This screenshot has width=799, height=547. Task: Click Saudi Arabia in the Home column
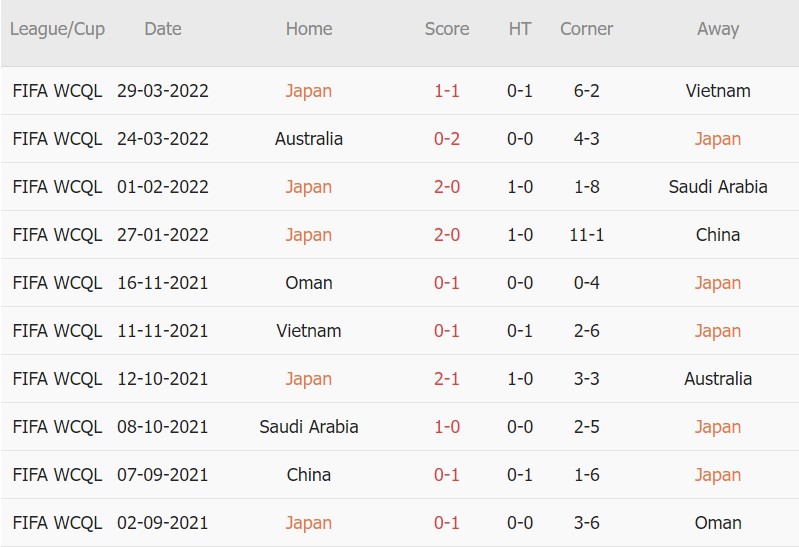coord(309,427)
